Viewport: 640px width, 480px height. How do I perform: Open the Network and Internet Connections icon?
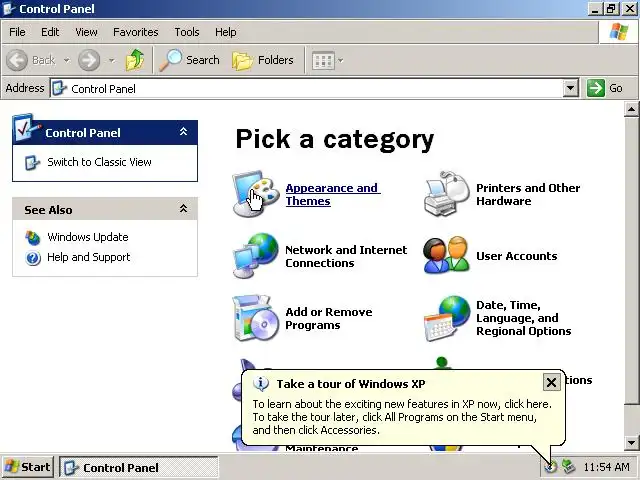coord(256,256)
